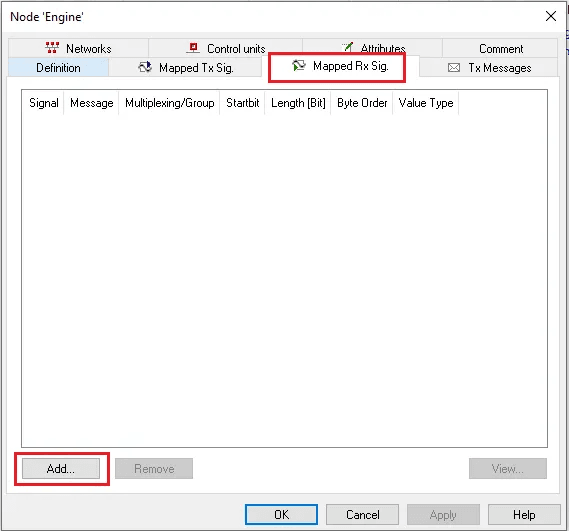Click the Byte Order column header

tap(362, 103)
